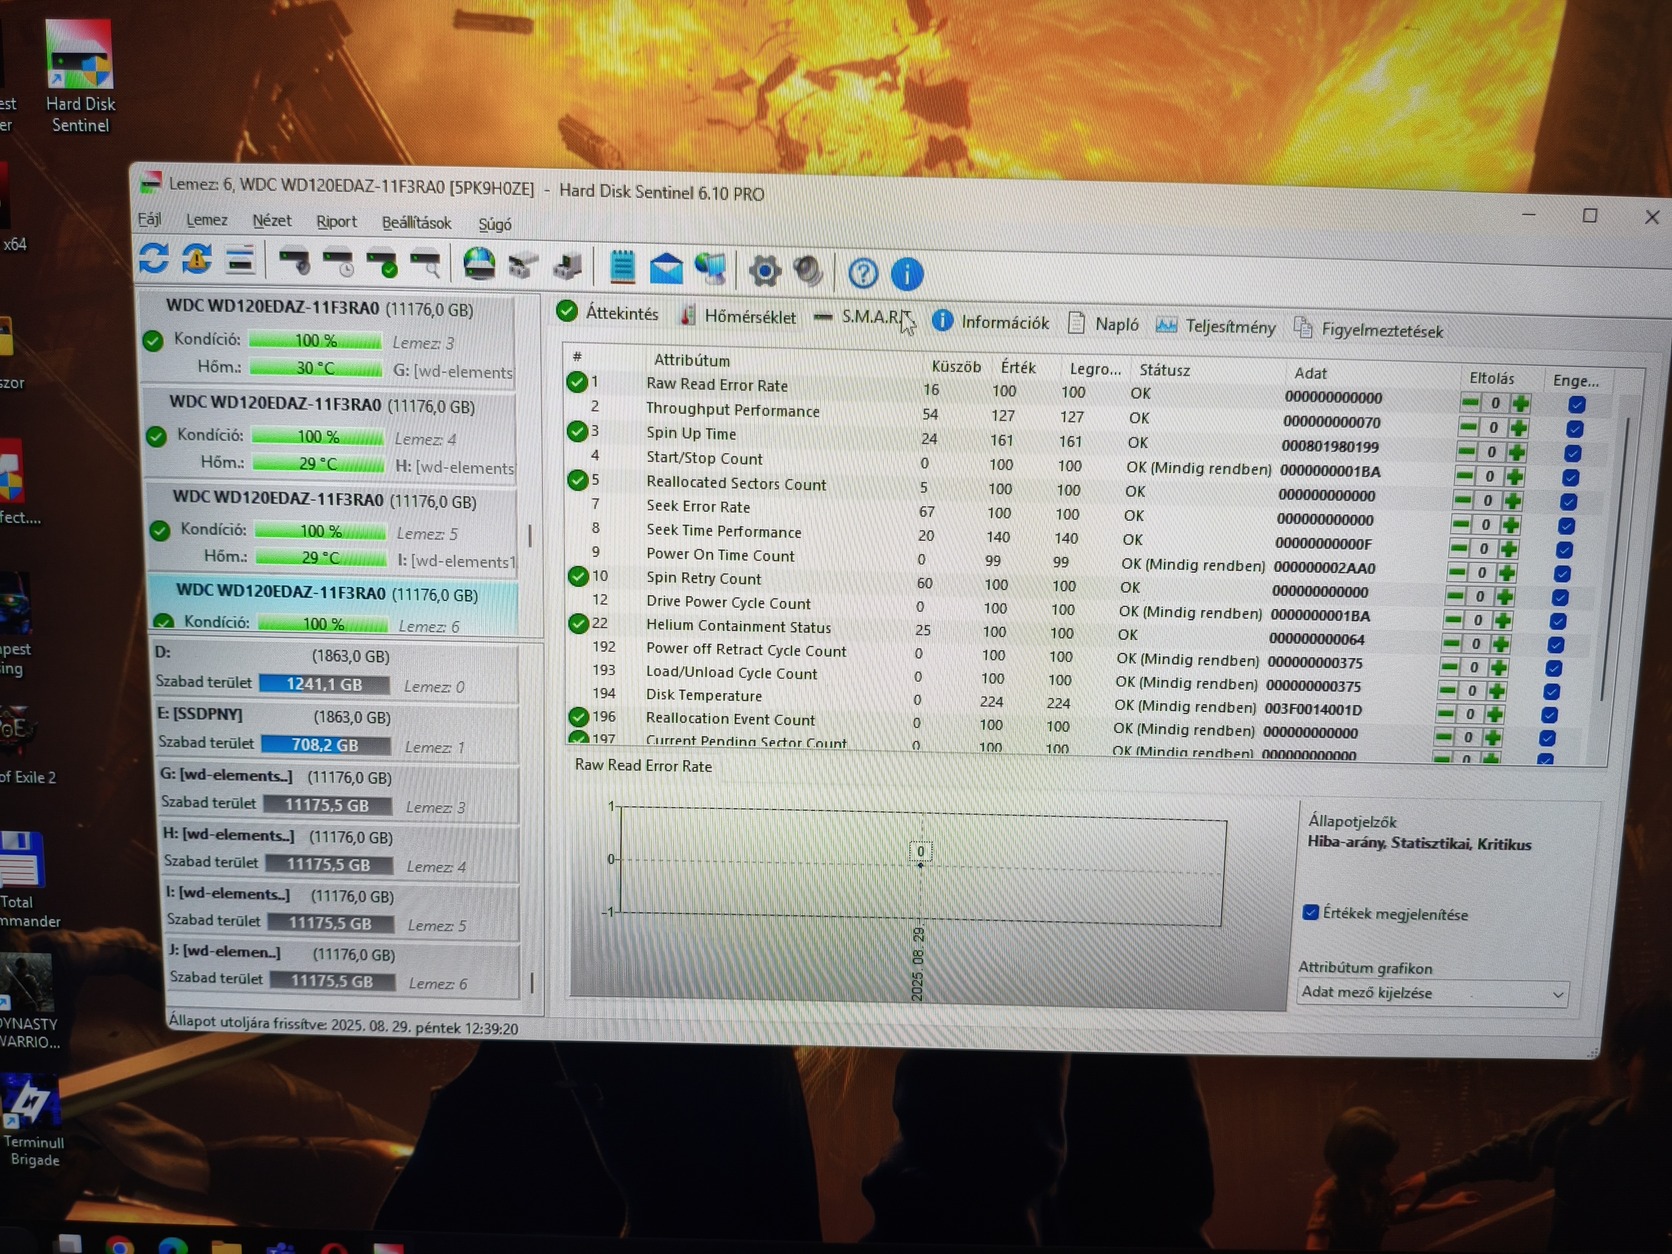Open Microsoft Edge from the taskbar
Image resolution: width=1672 pixels, height=1254 pixels.
point(173,1245)
